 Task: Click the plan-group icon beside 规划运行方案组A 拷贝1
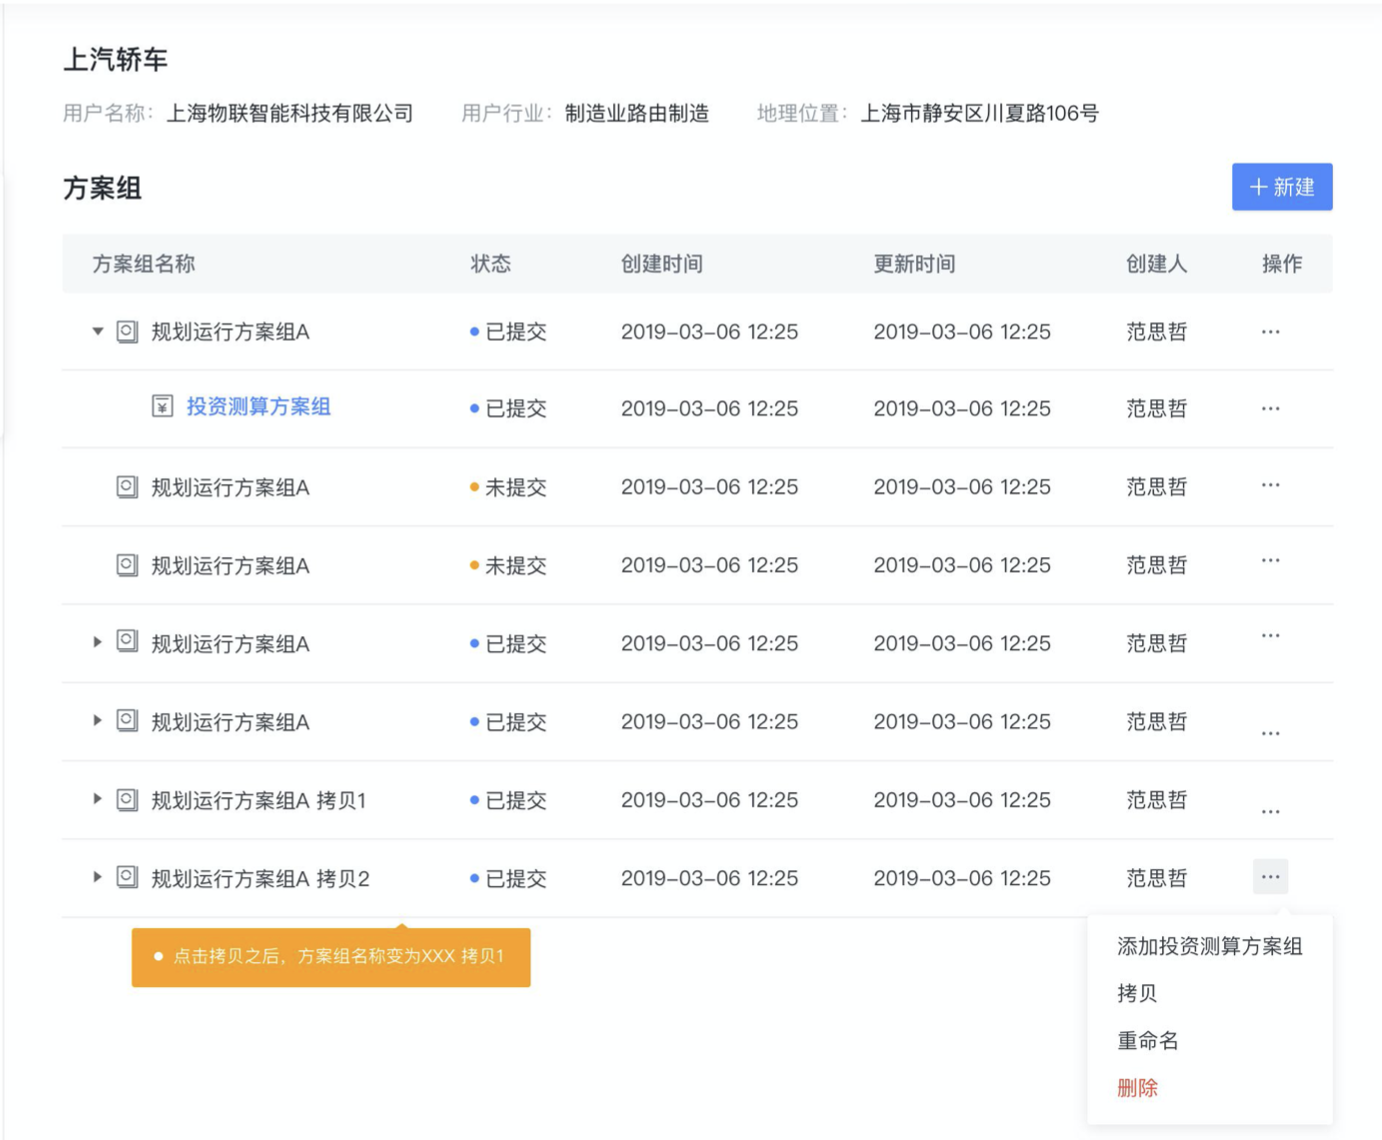click(x=127, y=799)
